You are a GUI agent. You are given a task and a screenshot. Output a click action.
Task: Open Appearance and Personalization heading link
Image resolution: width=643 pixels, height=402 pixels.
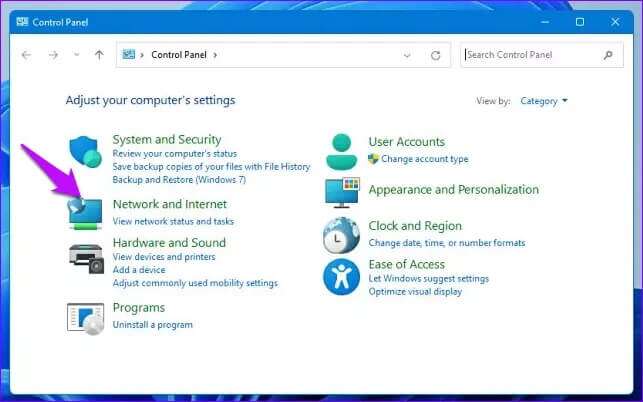pyautogui.click(x=454, y=190)
